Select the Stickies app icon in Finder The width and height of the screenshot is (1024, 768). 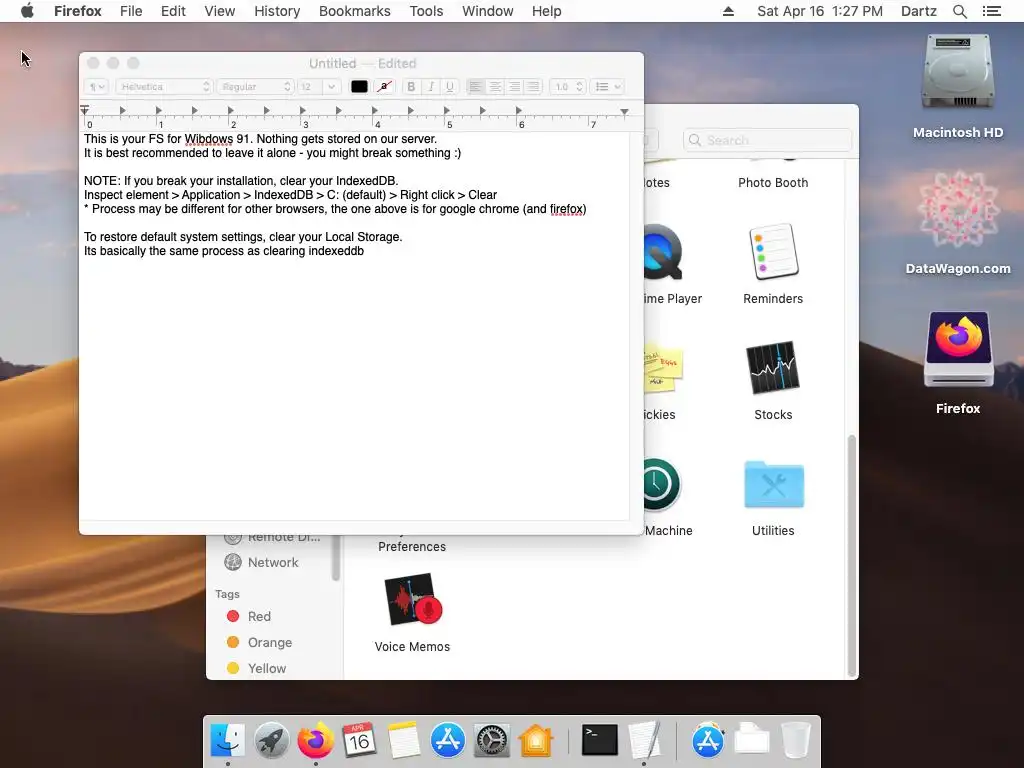click(663, 369)
